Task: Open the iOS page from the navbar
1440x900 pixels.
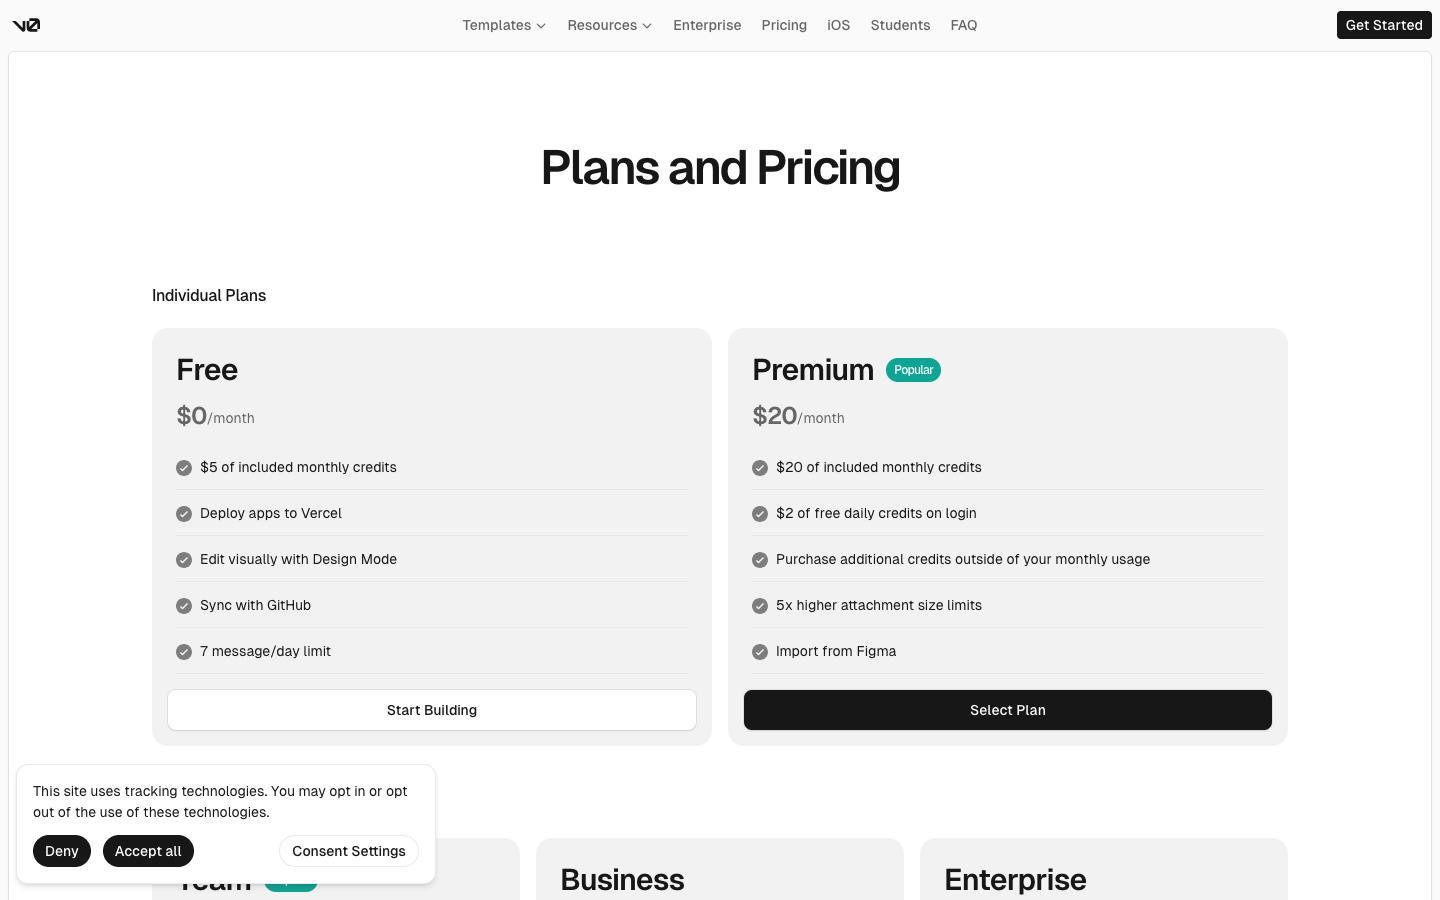Action: tap(838, 25)
